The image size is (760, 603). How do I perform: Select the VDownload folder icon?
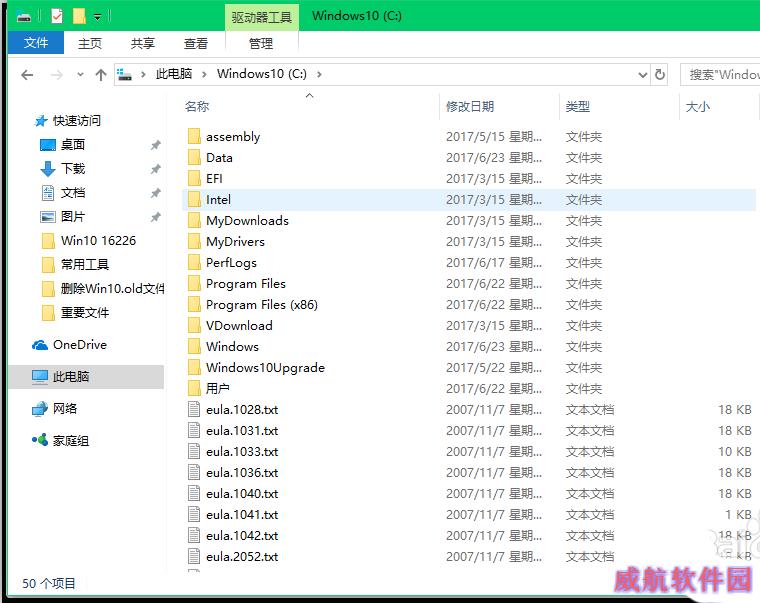pos(194,325)
